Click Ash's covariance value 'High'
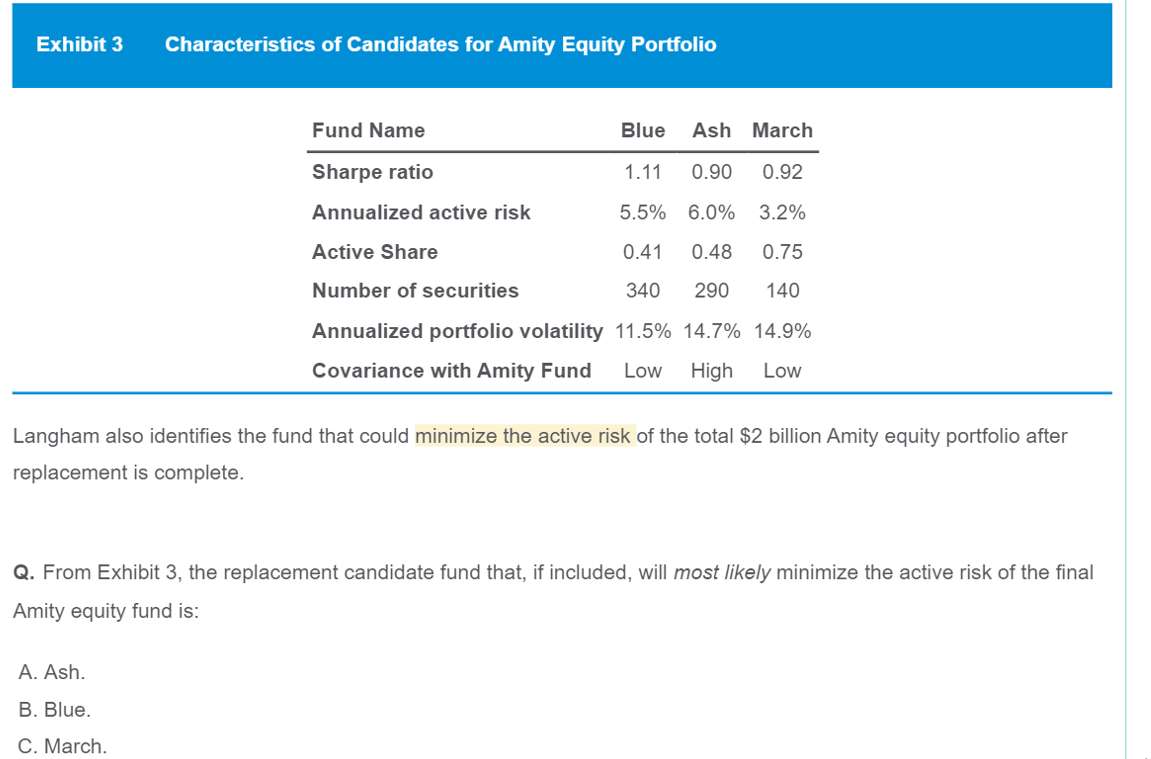The height and width of the screenshot is (759, 1151). (711, 371)
